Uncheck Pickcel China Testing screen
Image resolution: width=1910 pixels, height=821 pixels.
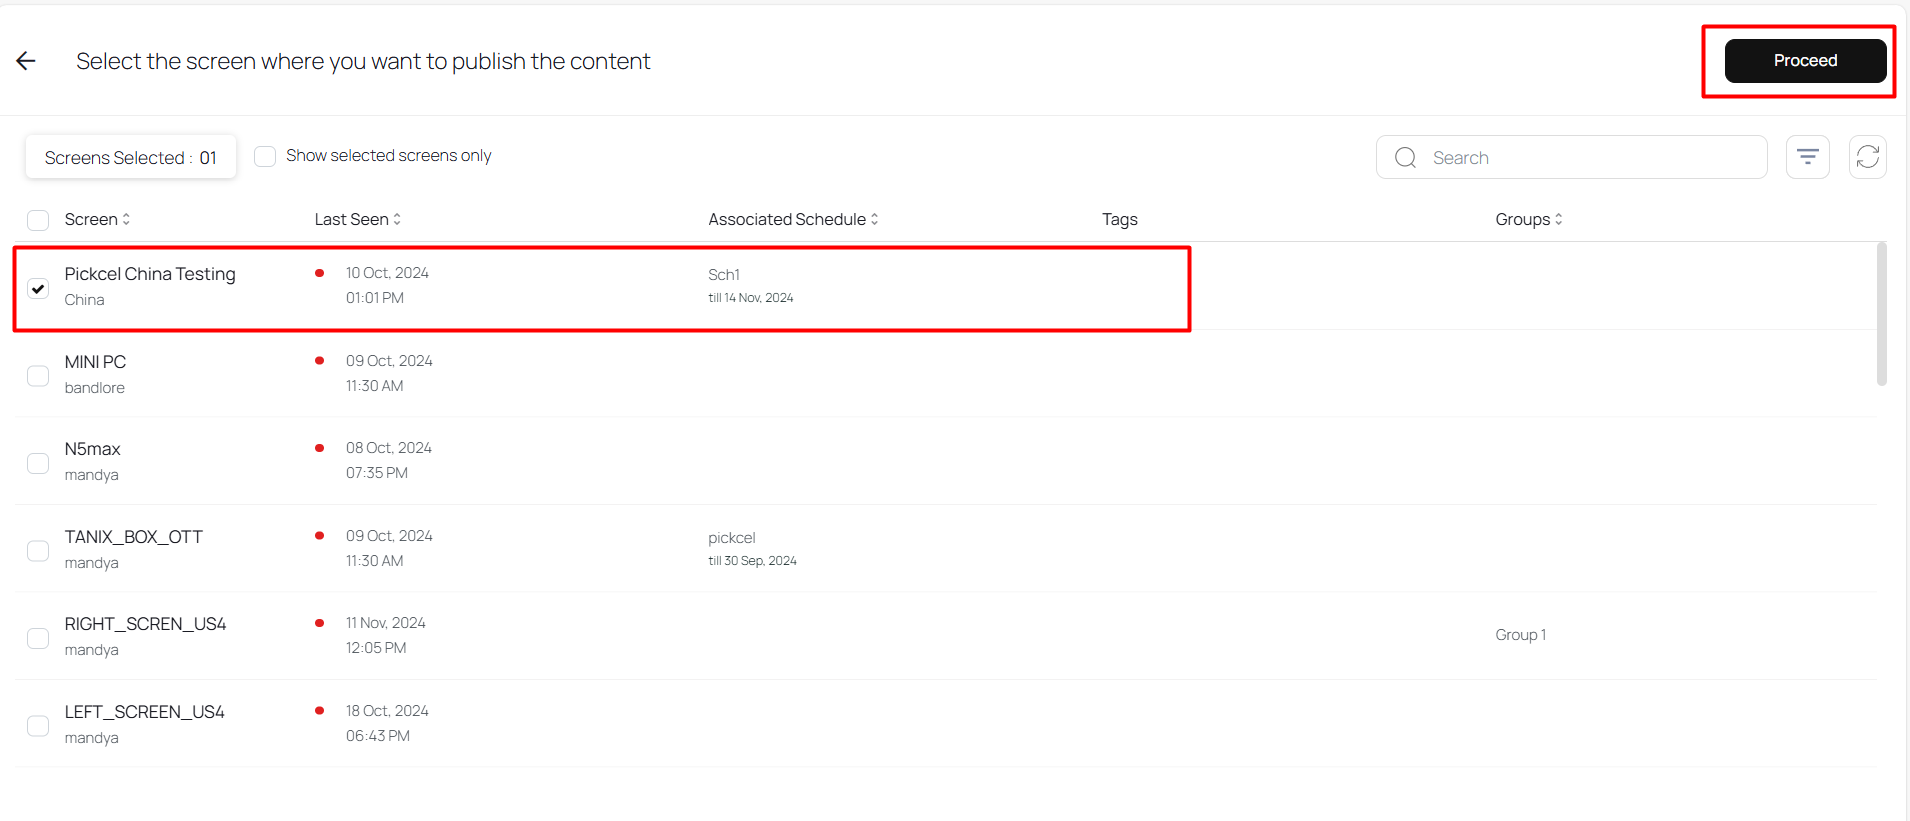[x=38, y=288]
